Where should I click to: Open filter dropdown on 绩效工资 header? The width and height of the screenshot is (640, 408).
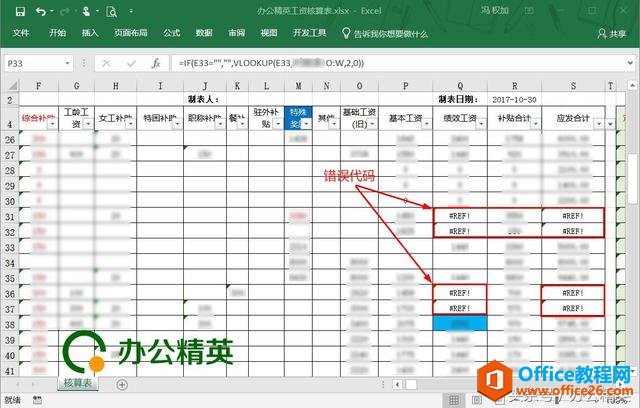pyautogui.click(x=481, y=124)
